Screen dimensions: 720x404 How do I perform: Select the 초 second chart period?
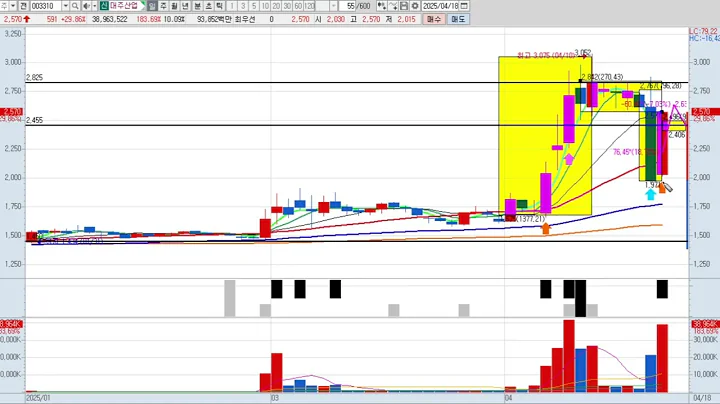click(x=209, y=6)
